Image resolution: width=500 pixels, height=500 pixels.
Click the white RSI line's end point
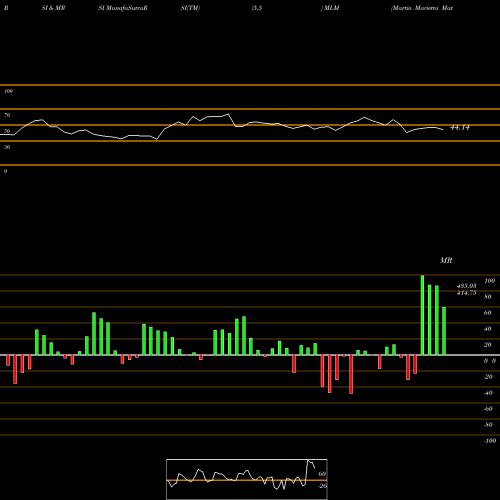tap(443, 129)
